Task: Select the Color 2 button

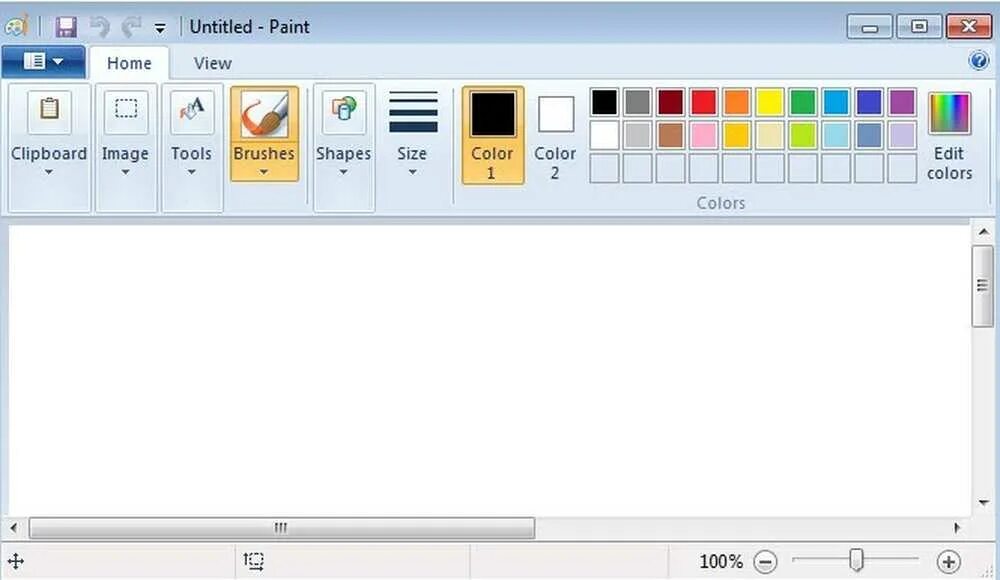Action: (x=555, y=135)
